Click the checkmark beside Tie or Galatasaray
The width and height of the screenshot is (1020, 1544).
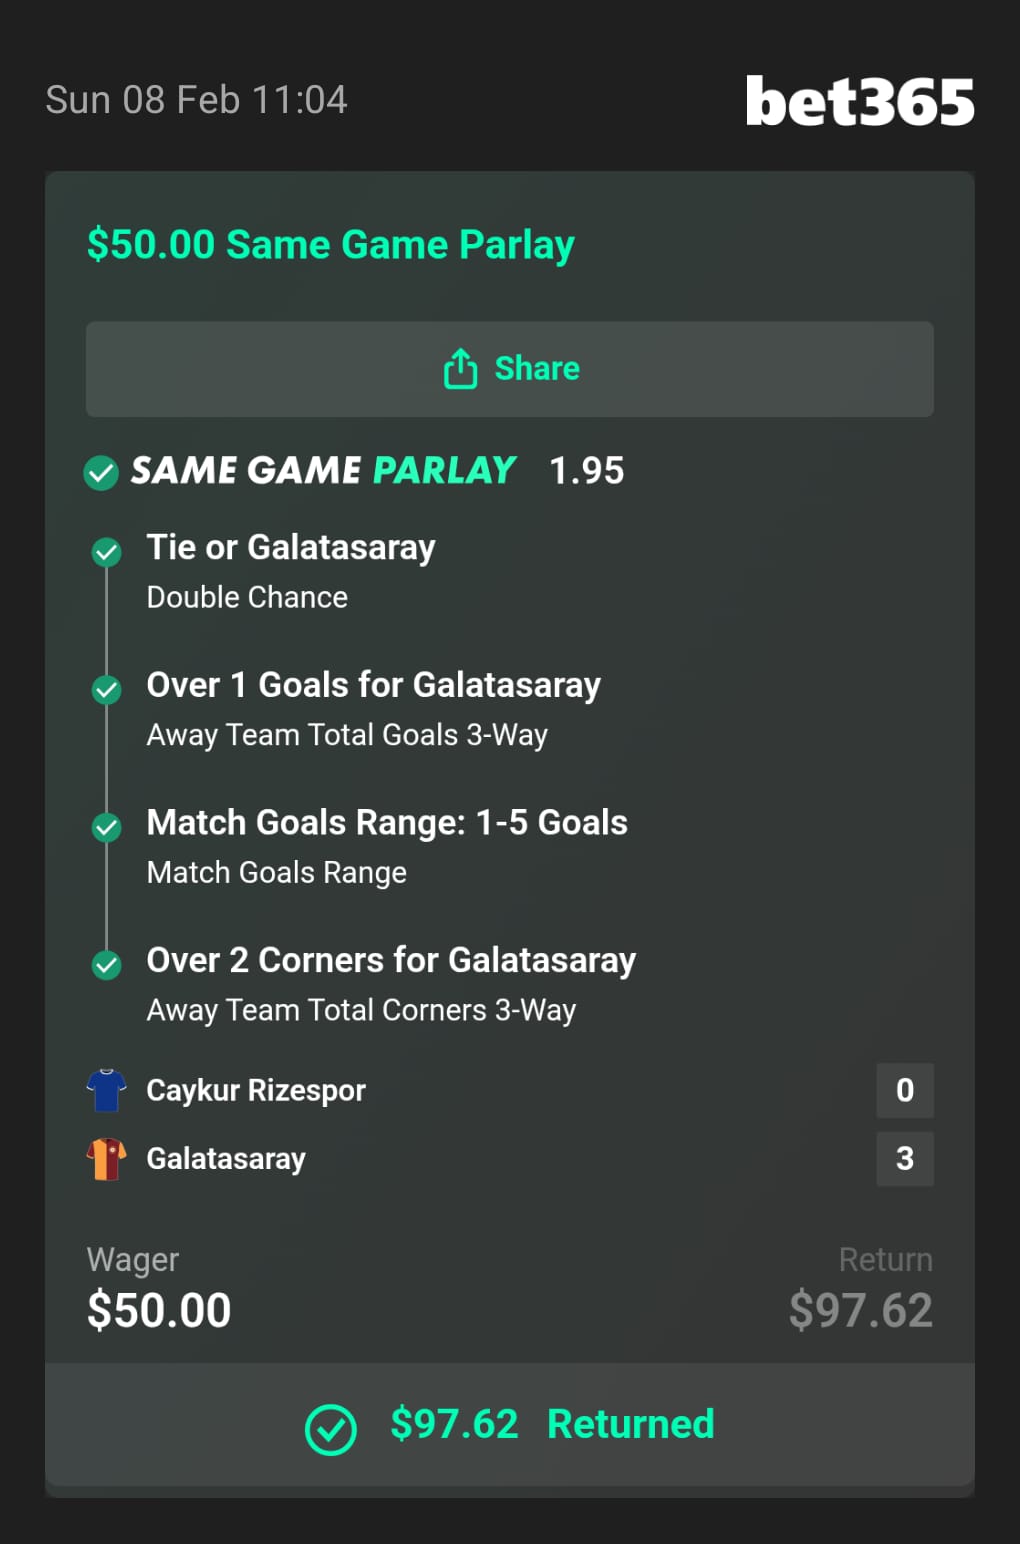[x=106, y=552]
